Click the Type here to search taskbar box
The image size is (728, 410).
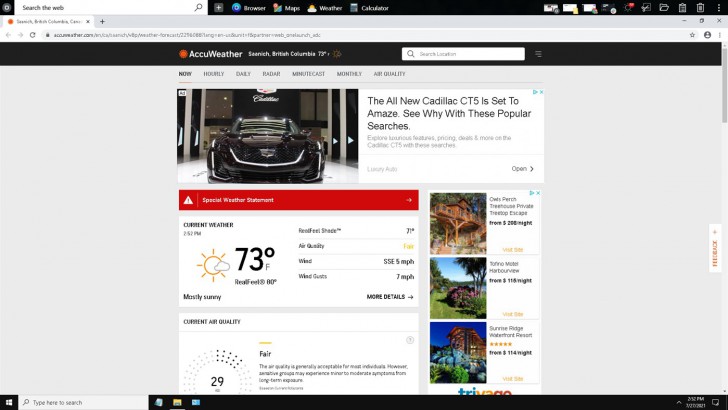83,402
